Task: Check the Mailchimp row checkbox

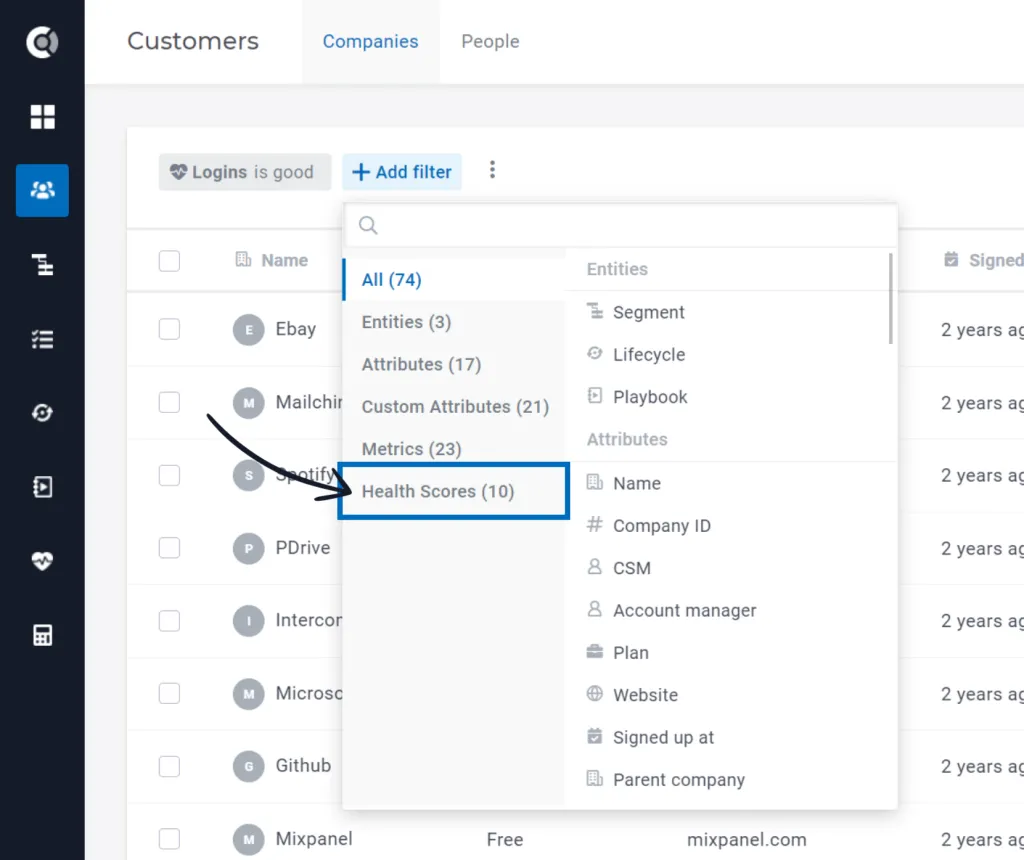Action: point(169,402)
